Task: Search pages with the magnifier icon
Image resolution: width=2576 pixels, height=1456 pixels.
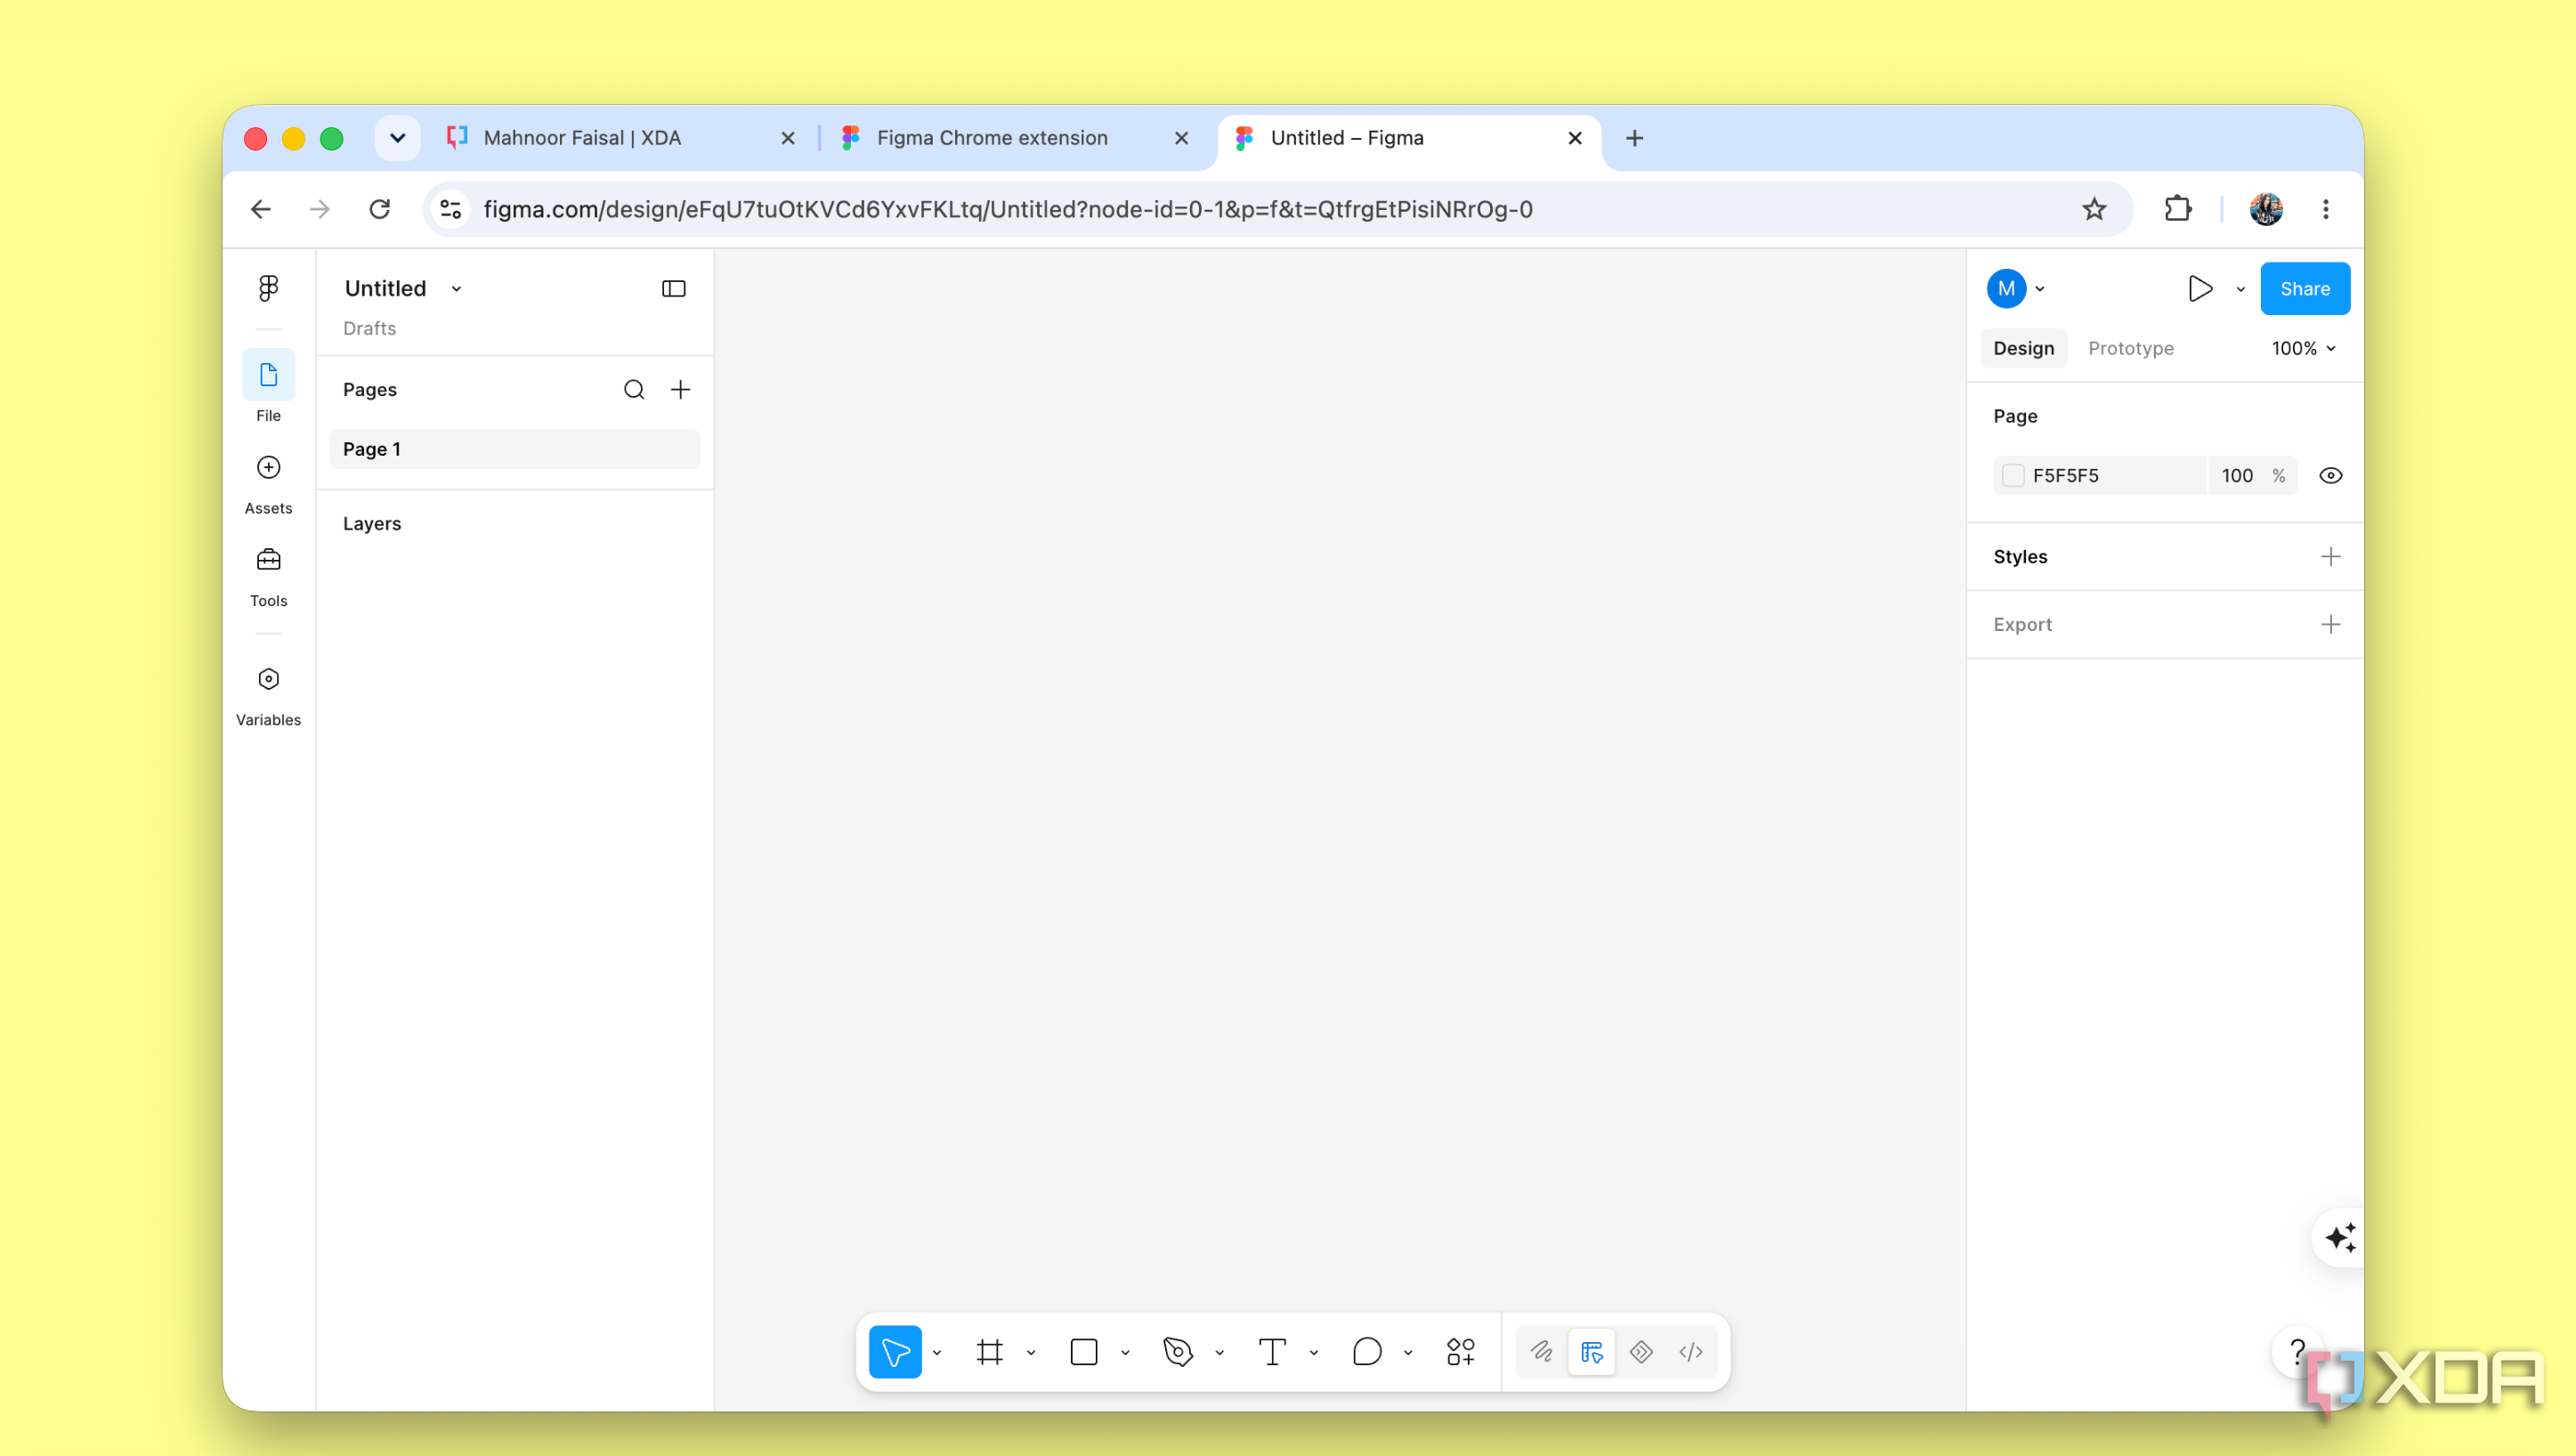Action: coord(634,390)
